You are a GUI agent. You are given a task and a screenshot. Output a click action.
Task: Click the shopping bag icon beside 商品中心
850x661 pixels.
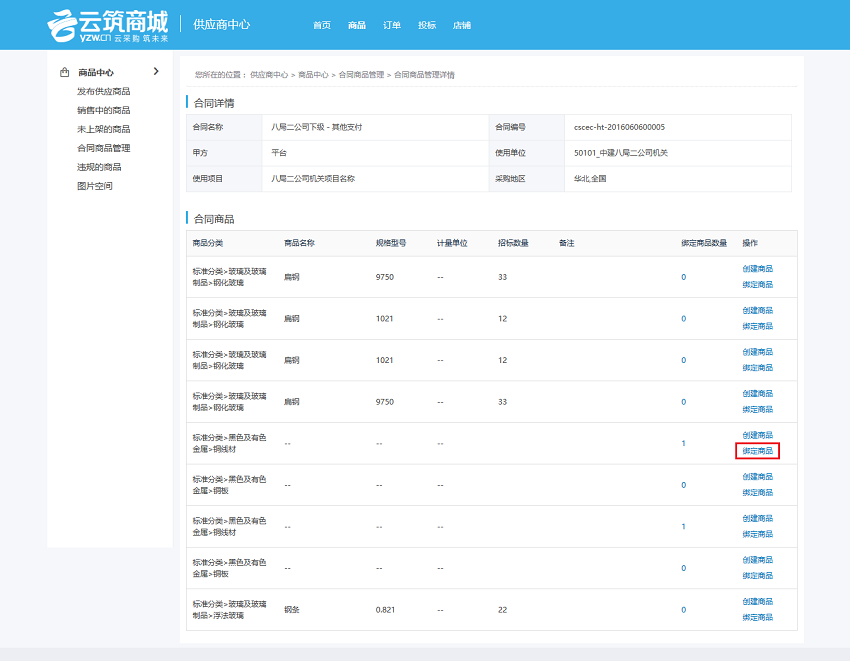64,72
